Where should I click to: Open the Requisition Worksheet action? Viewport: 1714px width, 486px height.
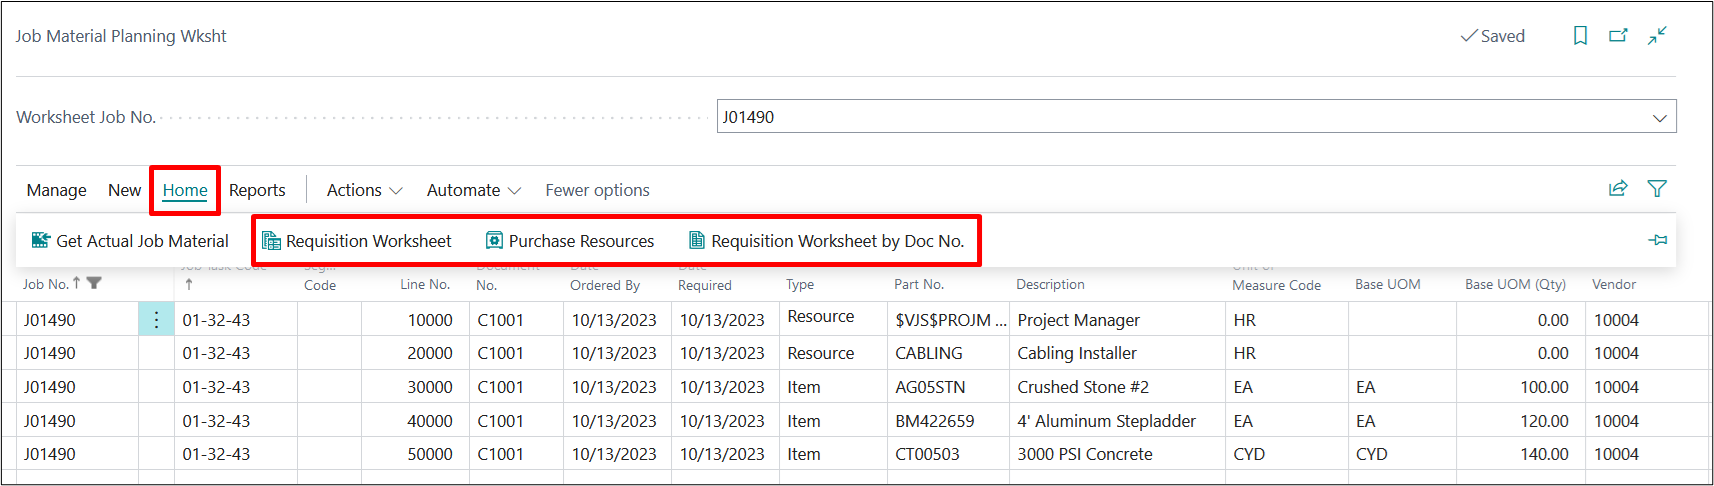click(357, 241)
